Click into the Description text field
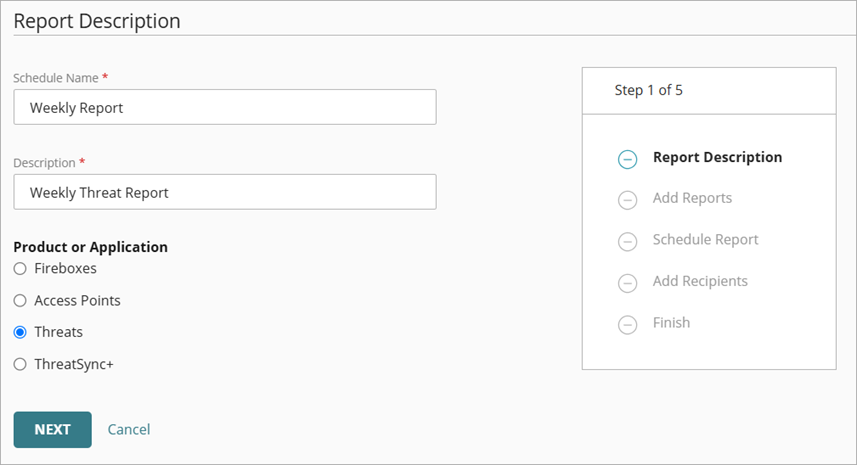Image resolution: width=857 pixels, height=465 pixels. pyautogui.click(x=225, y=192)
